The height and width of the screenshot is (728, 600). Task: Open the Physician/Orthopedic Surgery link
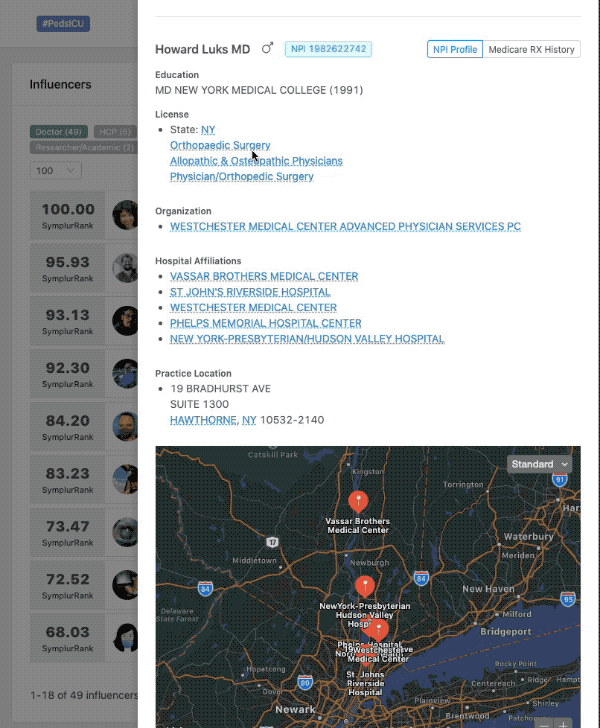[241, 176]
